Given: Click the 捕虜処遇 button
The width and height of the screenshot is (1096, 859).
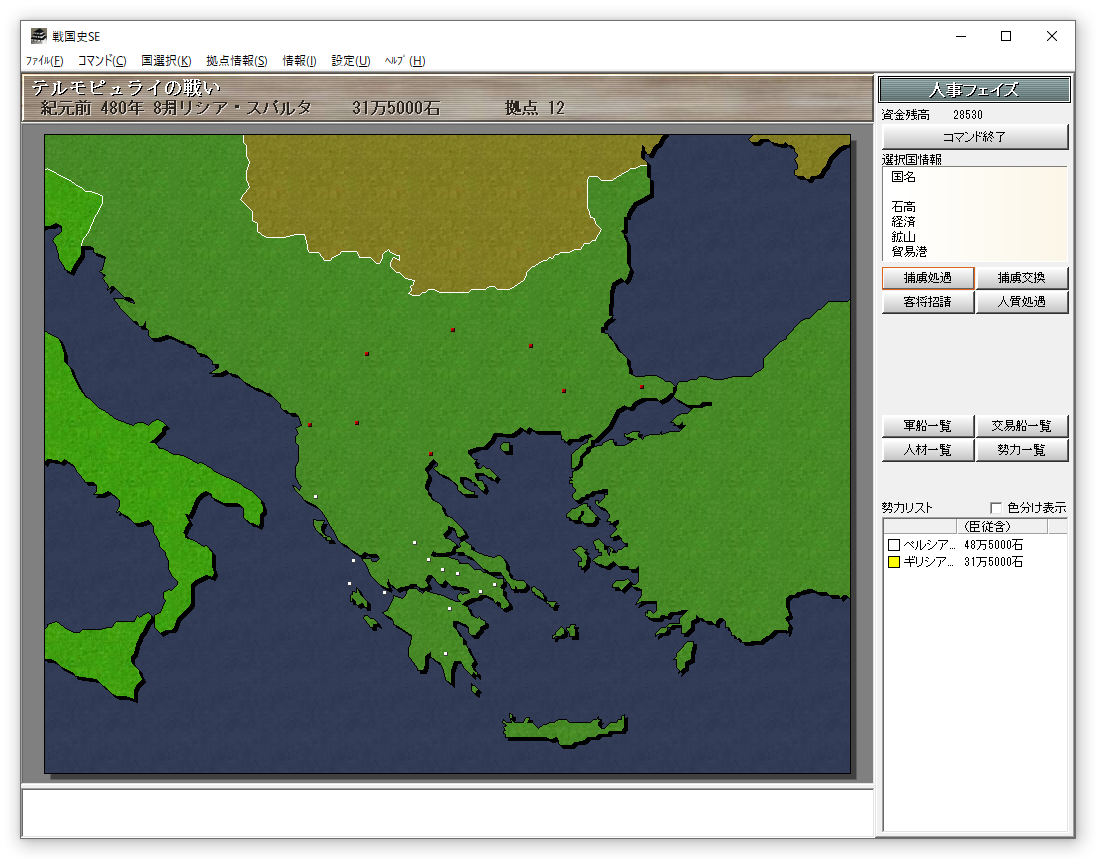Looking at the screenshot, I should click(x=927, y=278).
